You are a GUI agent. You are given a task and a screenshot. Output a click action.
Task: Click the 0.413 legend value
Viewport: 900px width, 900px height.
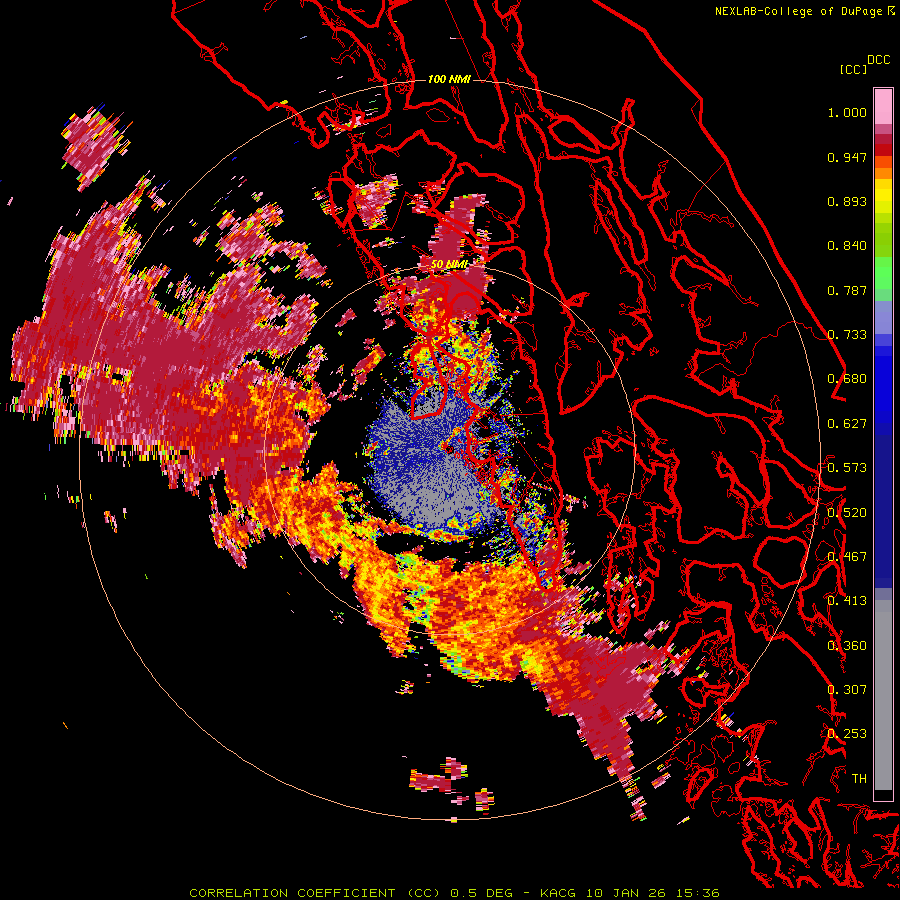click(x=847, y=601)
